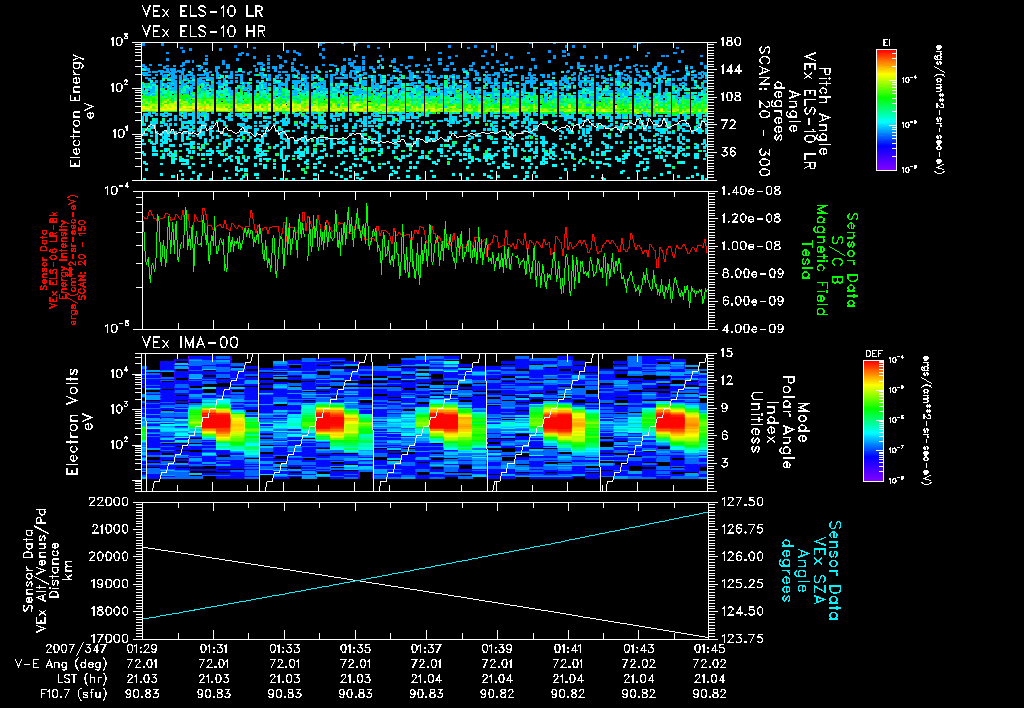Click the DEF color bar legend
This screenshot has width=1024, height=708.
(873, 421)
